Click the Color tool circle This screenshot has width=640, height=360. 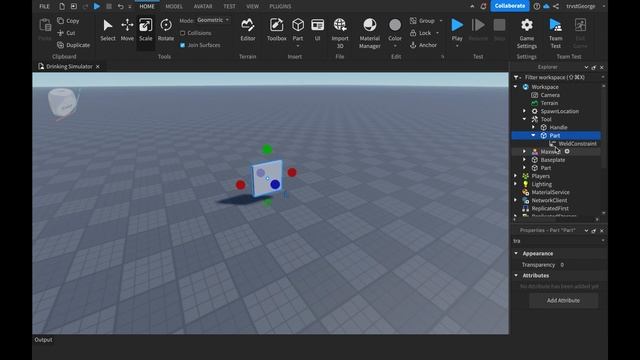coord(395,25)
